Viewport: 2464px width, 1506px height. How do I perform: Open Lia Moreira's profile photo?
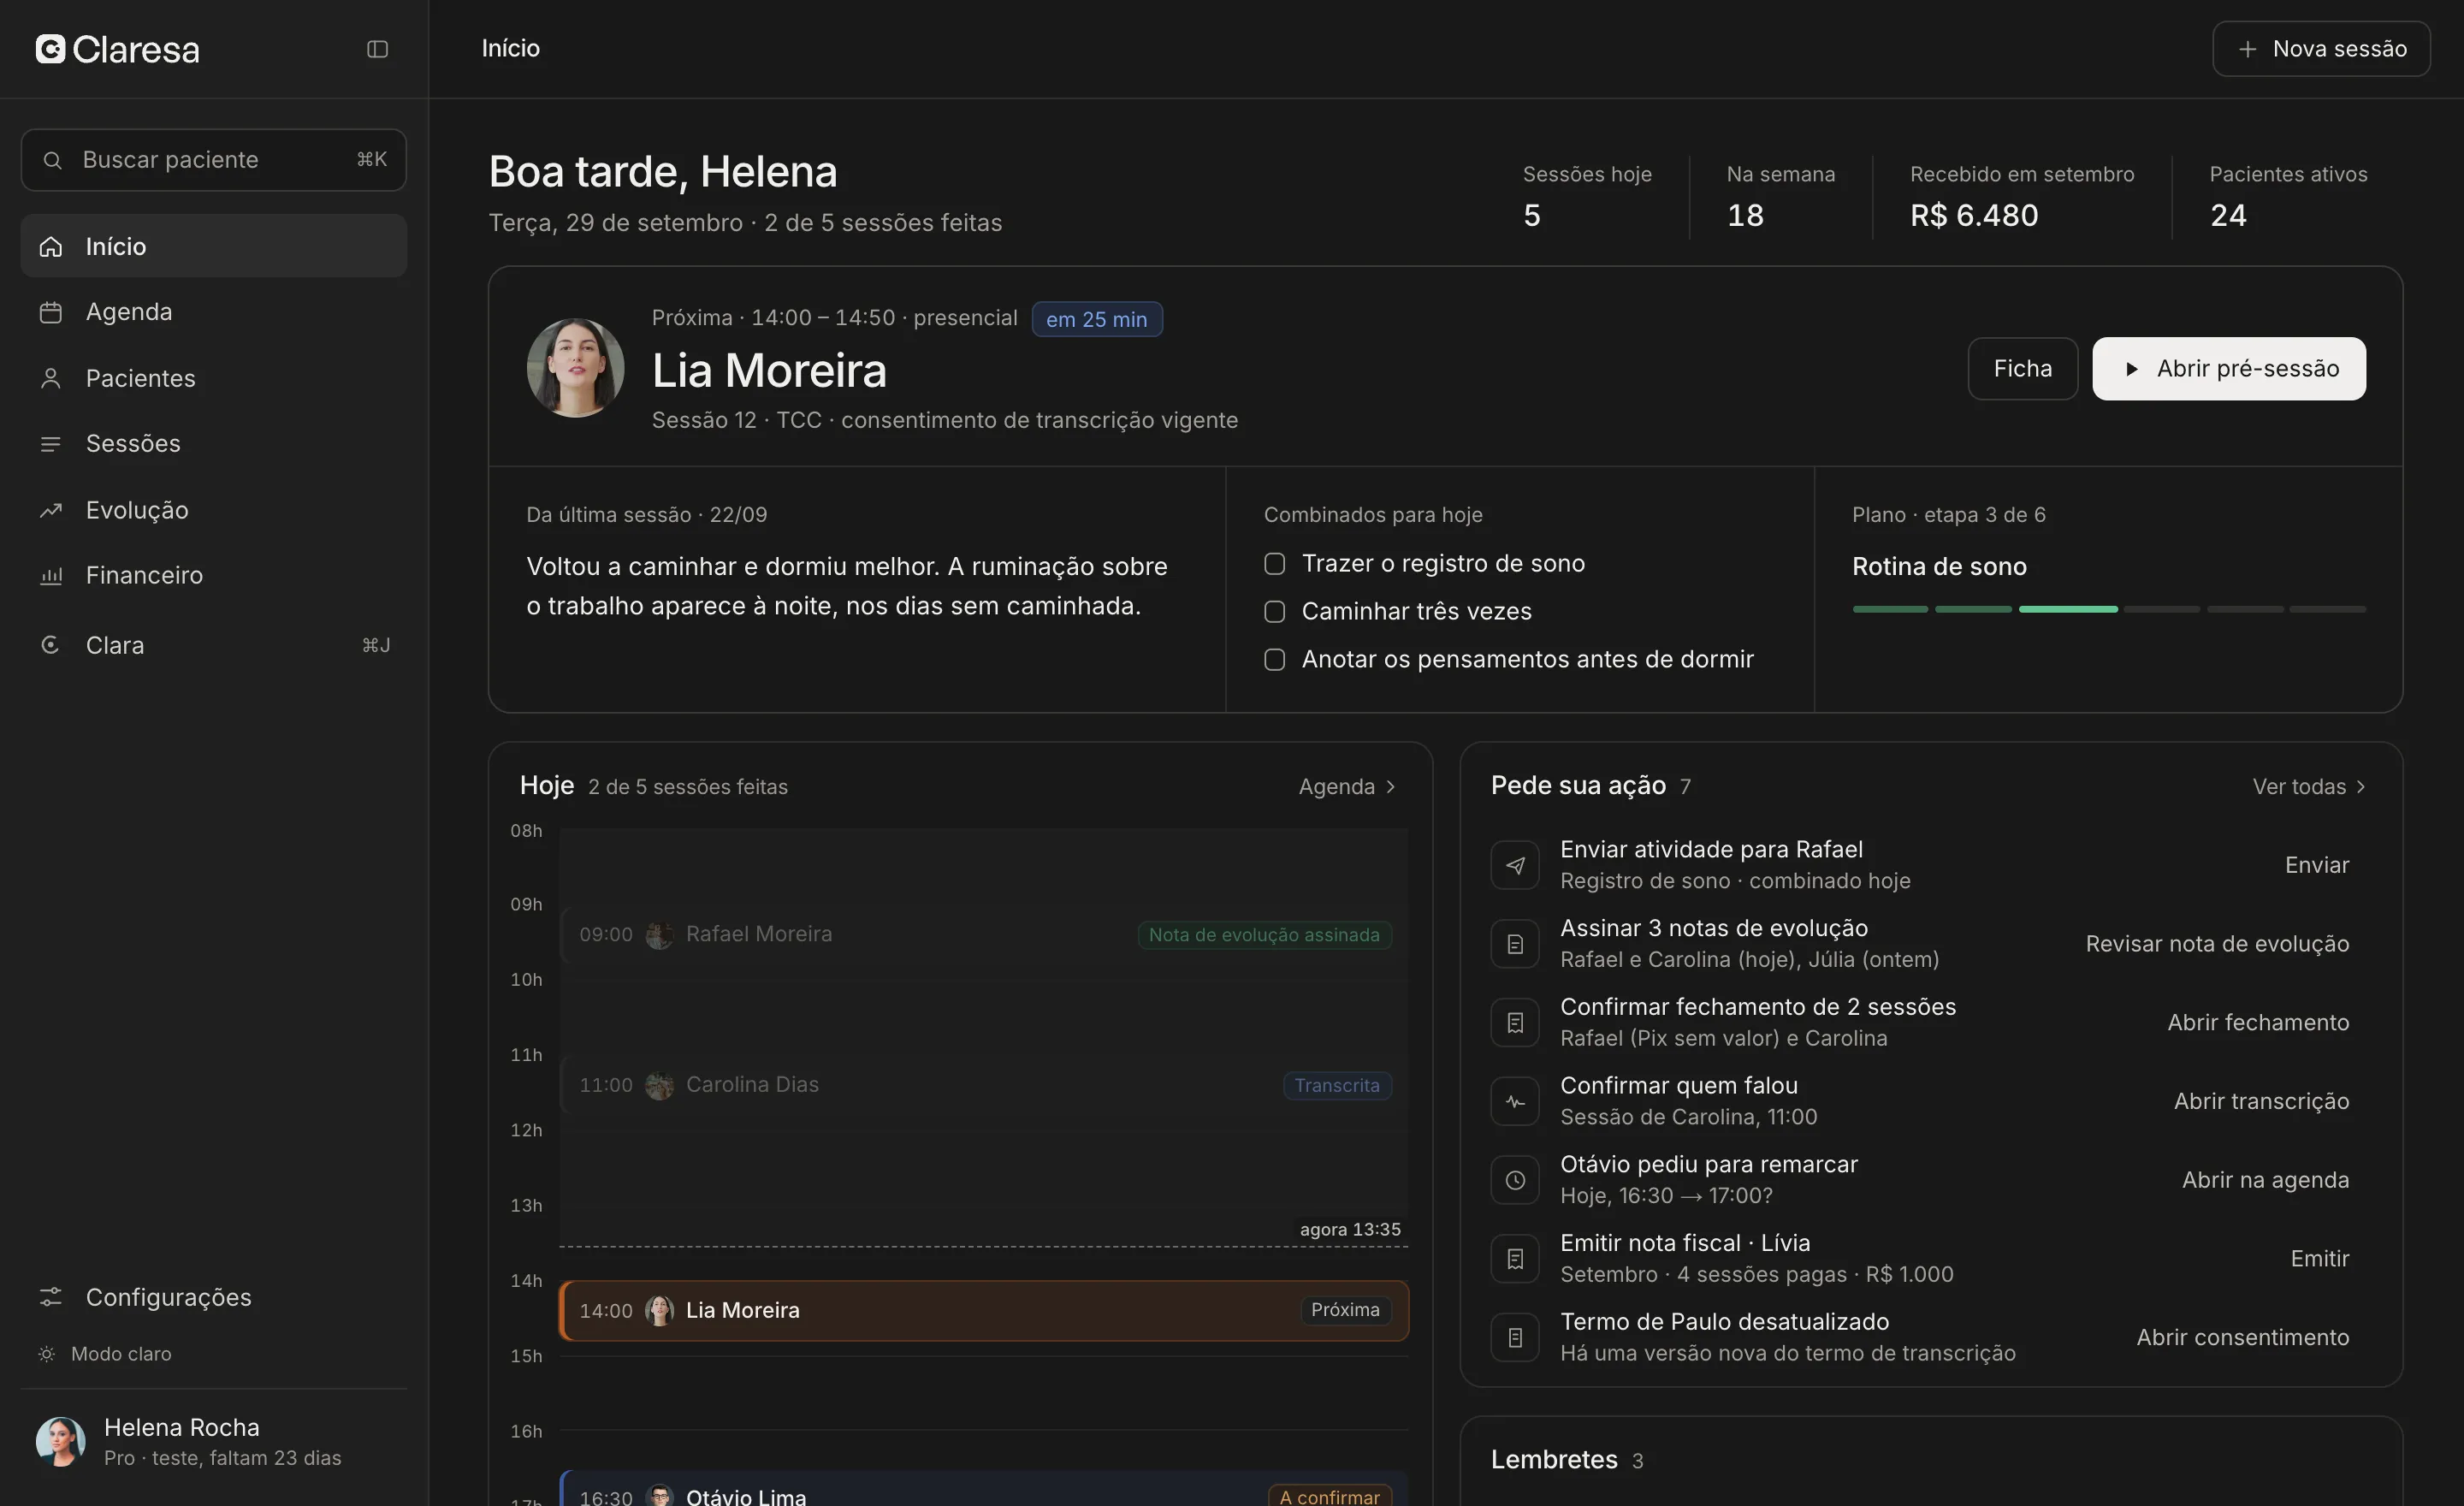click(x=576, y=368)
